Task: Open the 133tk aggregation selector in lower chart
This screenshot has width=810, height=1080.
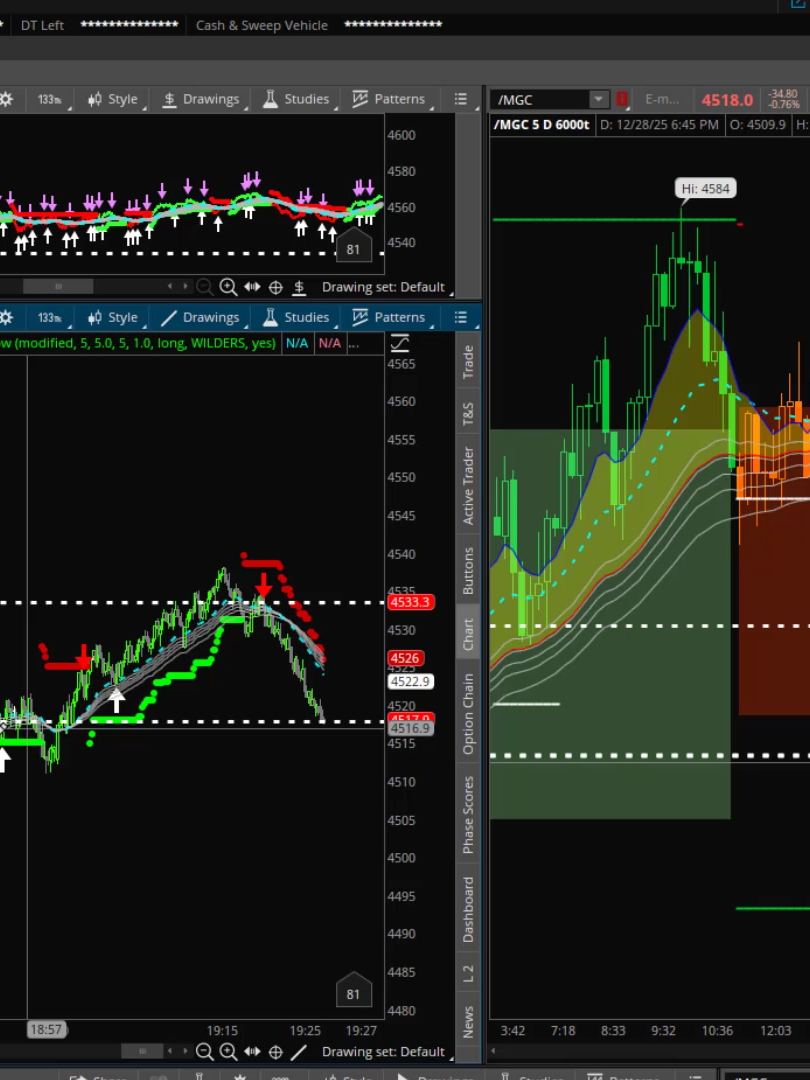Action: point(50,318)
